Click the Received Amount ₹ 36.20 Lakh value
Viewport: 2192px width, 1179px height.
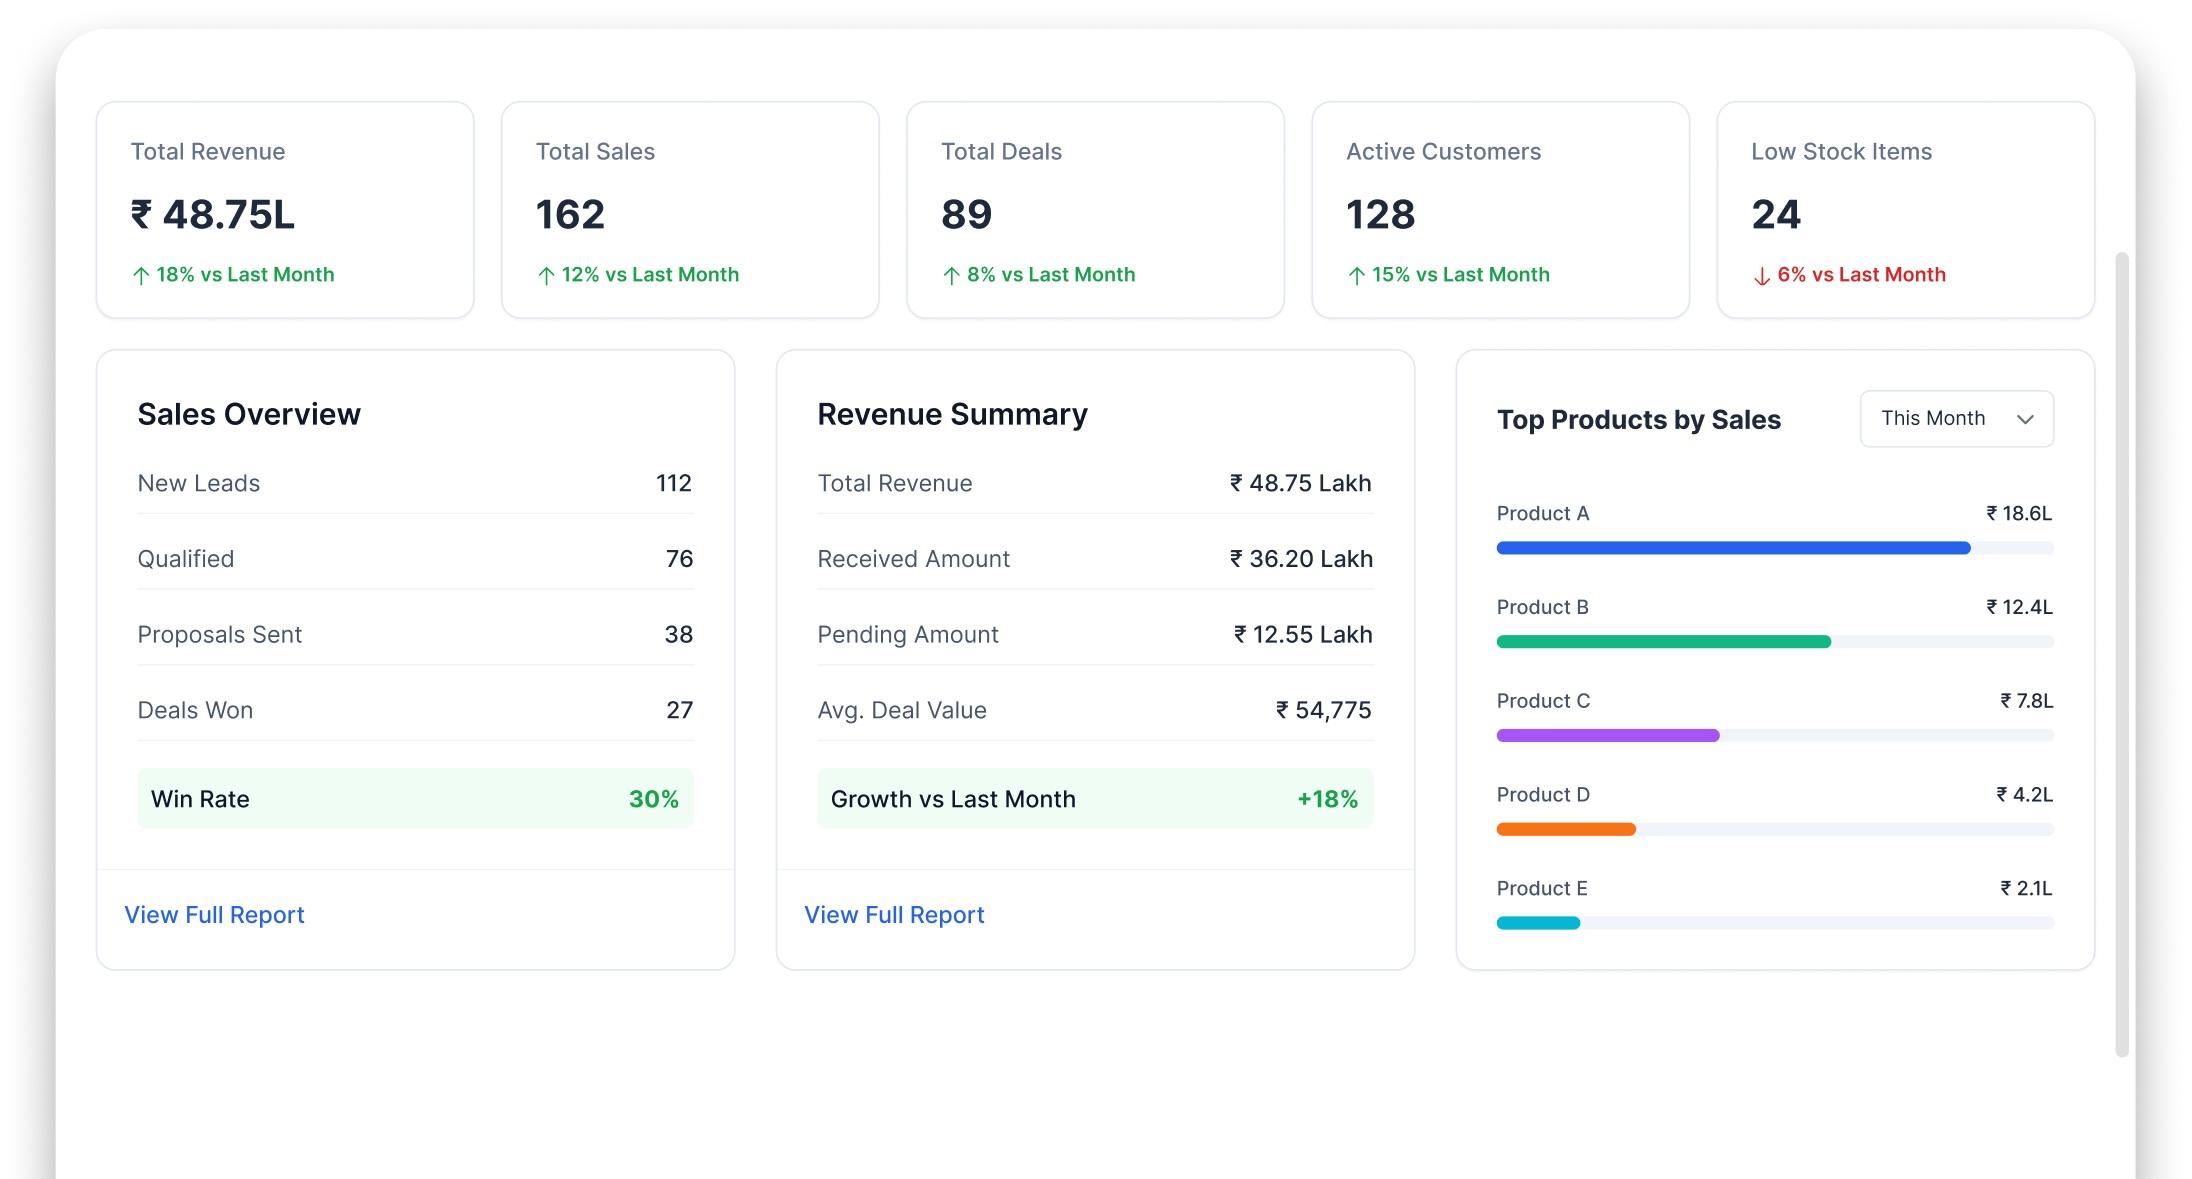[1300, 559]
